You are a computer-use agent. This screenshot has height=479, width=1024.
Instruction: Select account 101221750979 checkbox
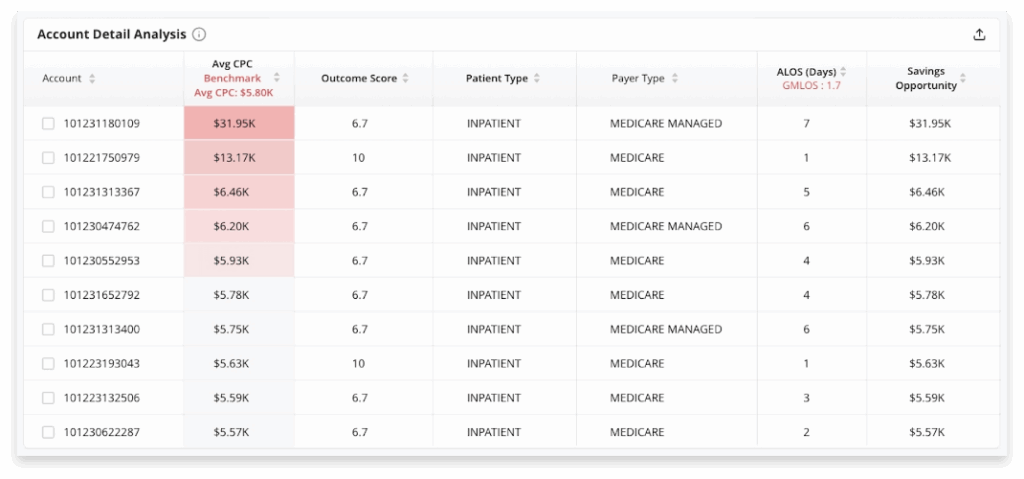coord(48,158)
